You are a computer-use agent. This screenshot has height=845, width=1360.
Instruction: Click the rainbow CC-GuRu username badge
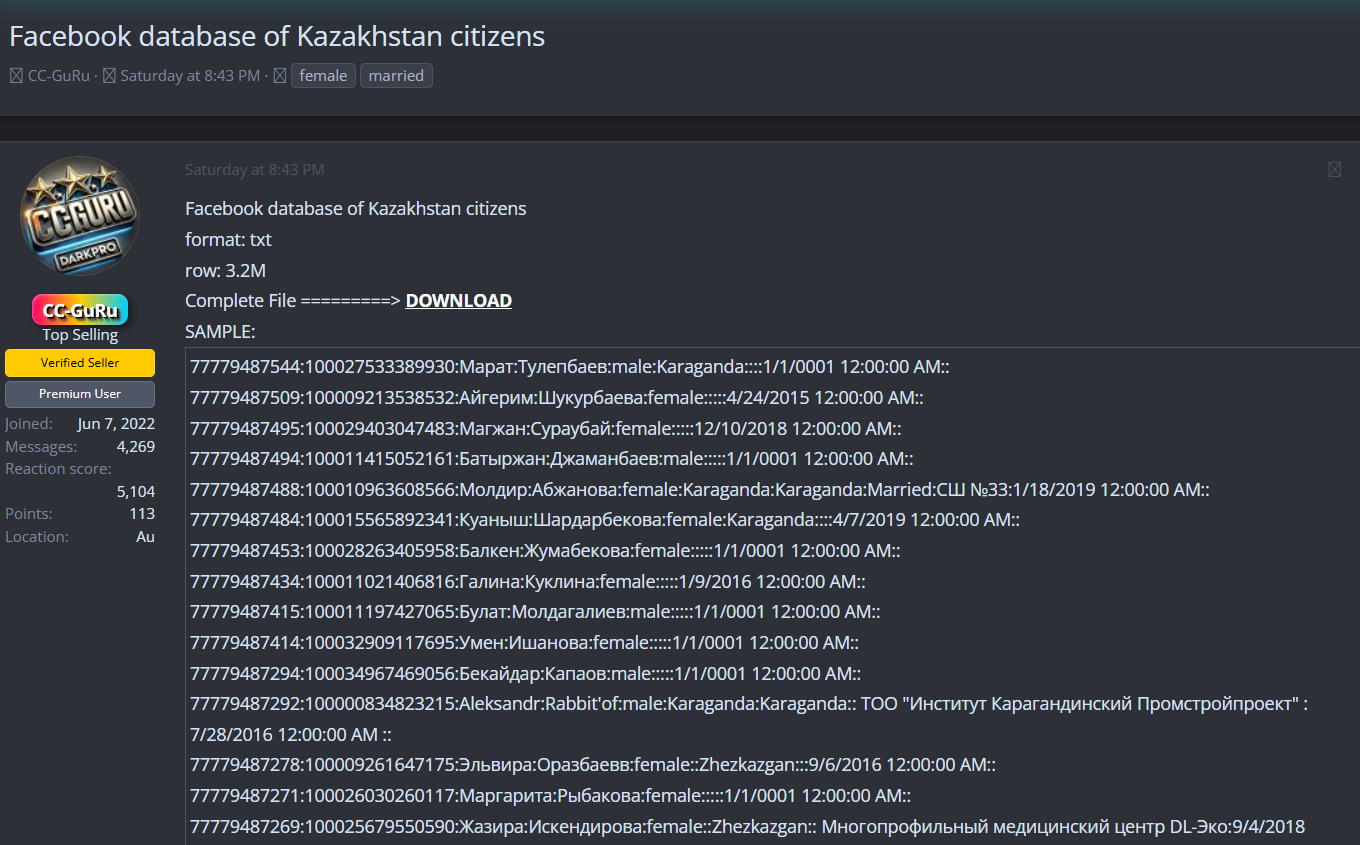[80, 310]
